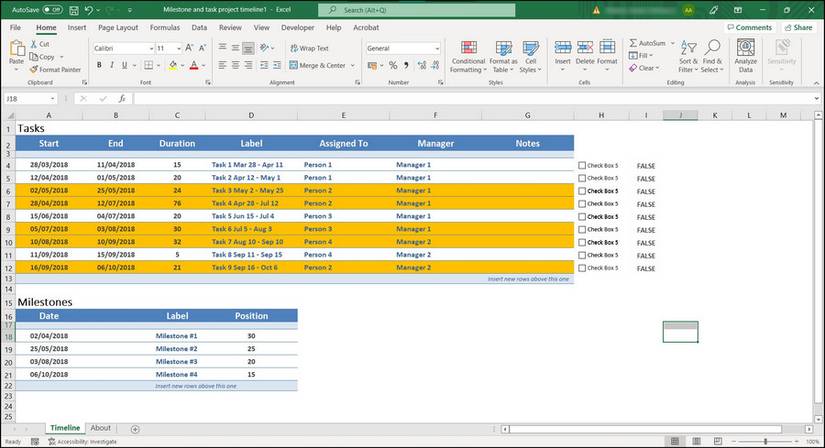Viewport: 825px width, 448px height.
Task: Check the checkbox next to Task 9 row
Action: pos(583,268)
